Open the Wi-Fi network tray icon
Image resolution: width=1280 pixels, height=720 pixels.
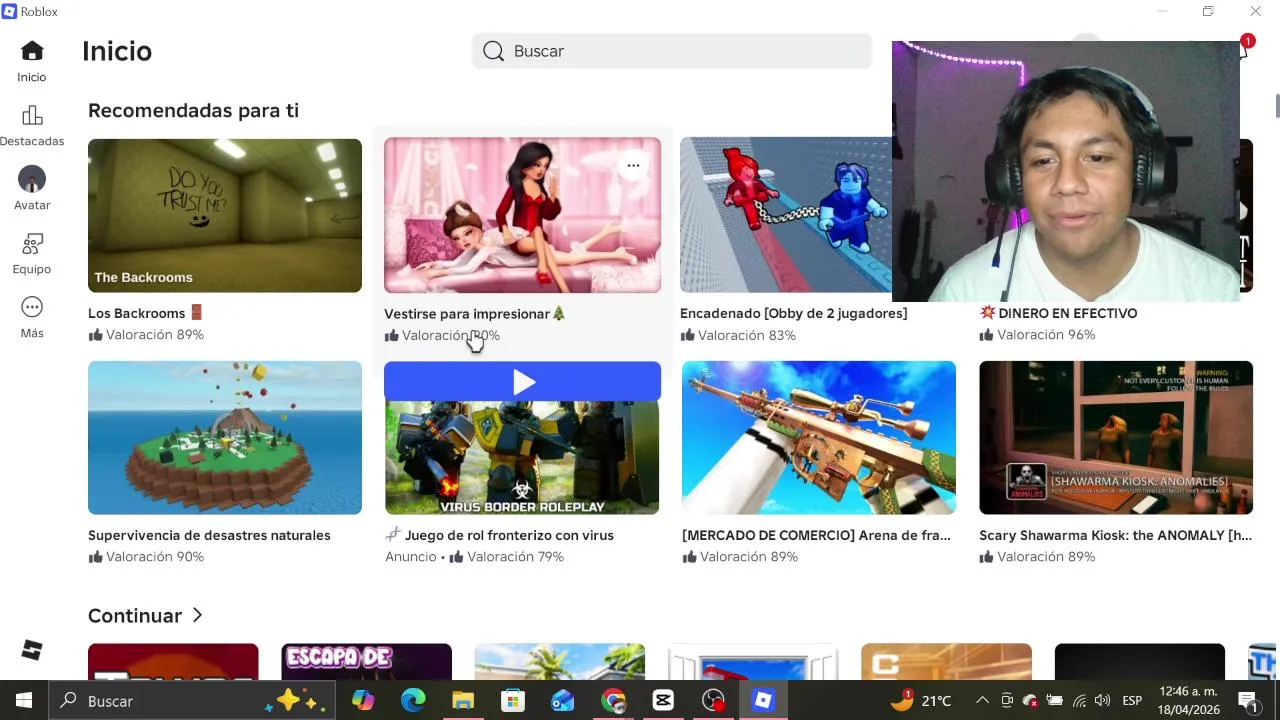[1079, 701]
